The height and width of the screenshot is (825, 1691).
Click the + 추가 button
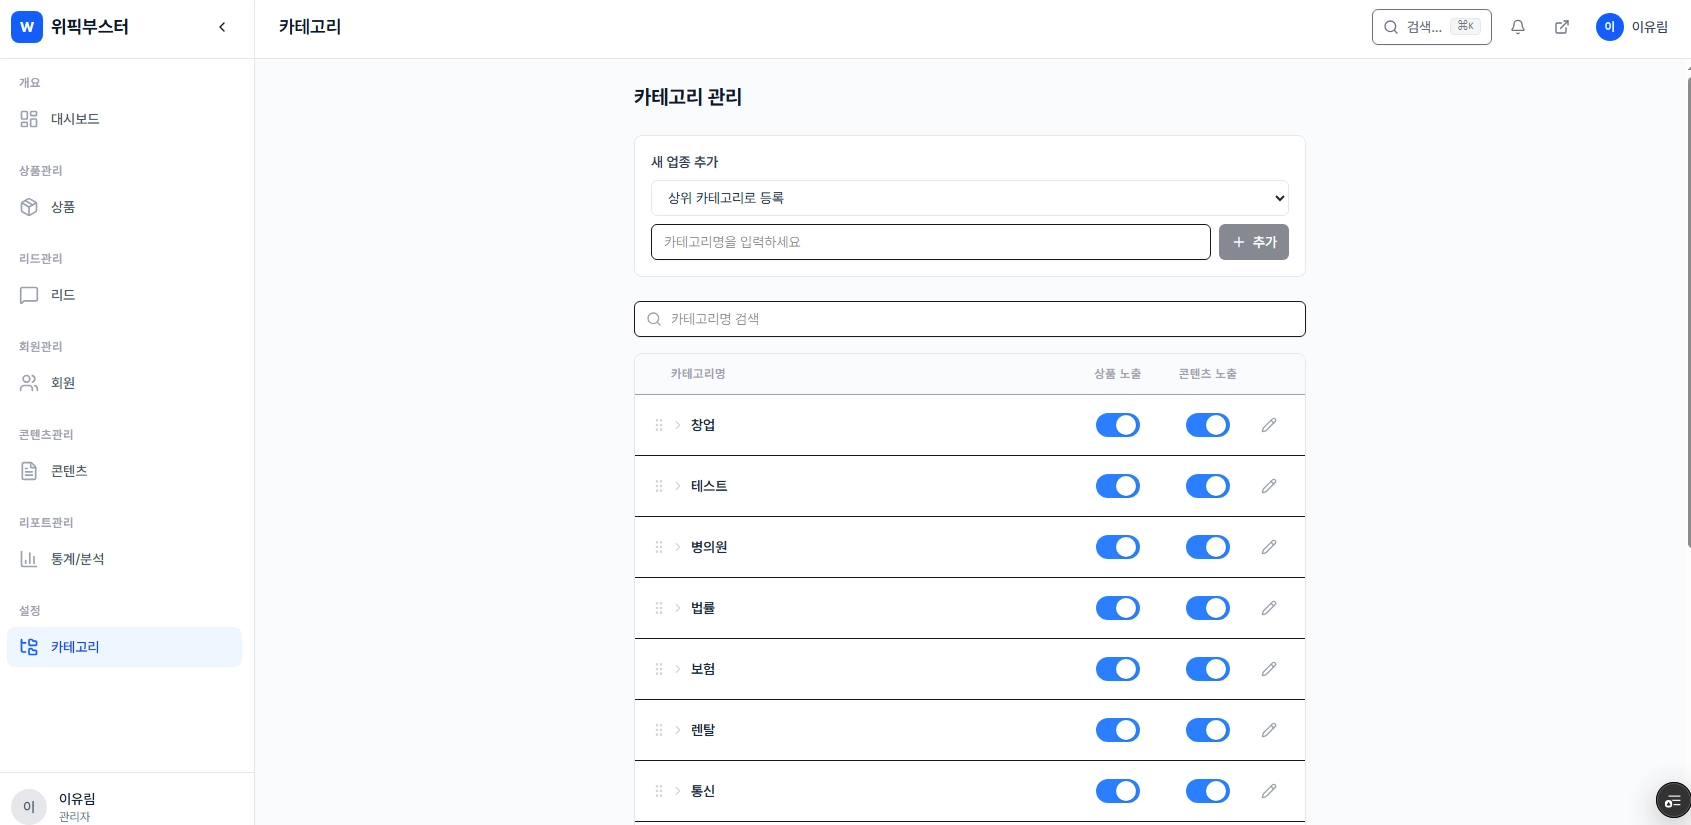coord(1254,242)
